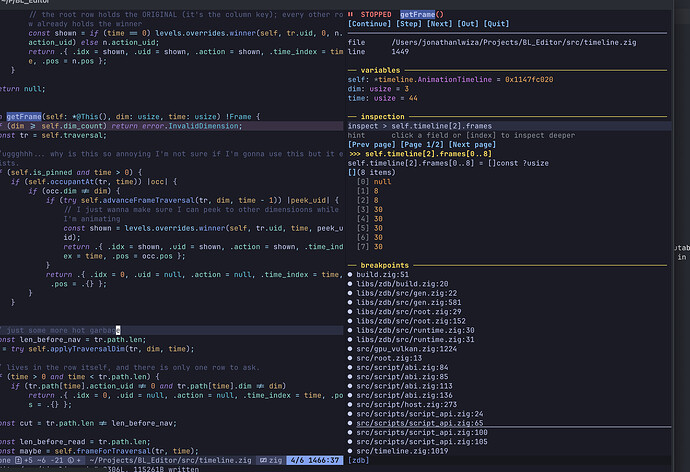Click the file path timeline.zig in debugger
The height and width of the screenshot is (472, 690).
514,42
